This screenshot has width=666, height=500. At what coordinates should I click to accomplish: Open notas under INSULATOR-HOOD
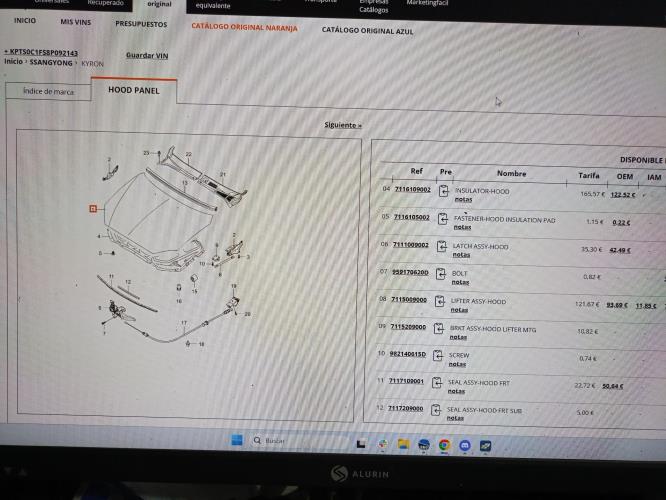463,199
